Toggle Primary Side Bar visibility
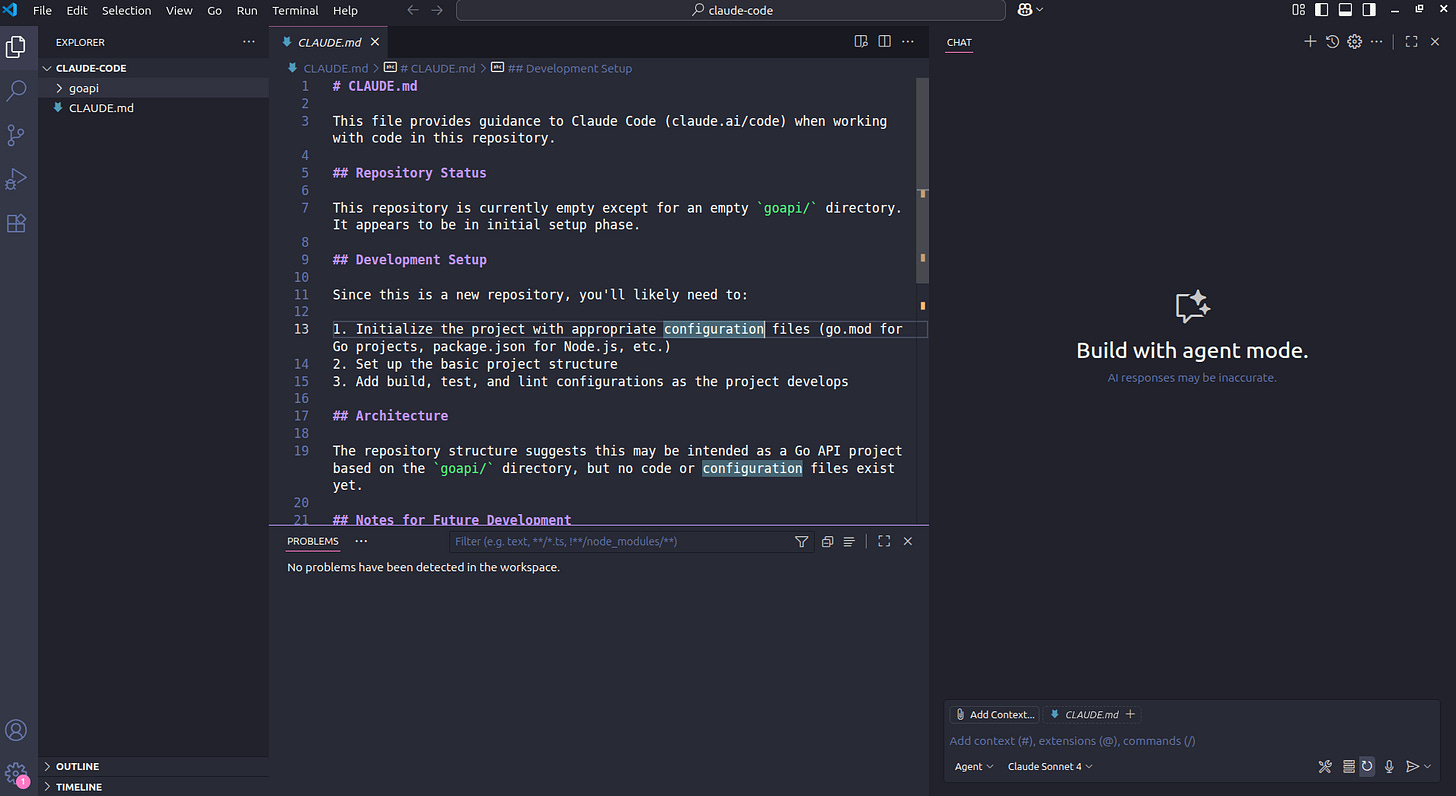Viewport: 1456px width, 796px height. click(1322, 10)
